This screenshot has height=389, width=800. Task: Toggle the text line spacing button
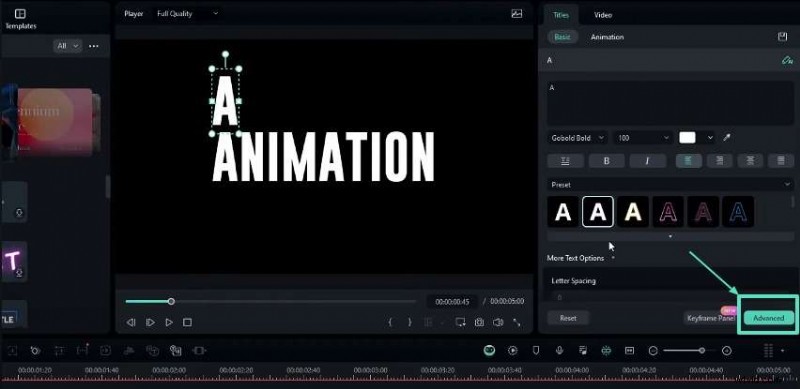point(565,161)
